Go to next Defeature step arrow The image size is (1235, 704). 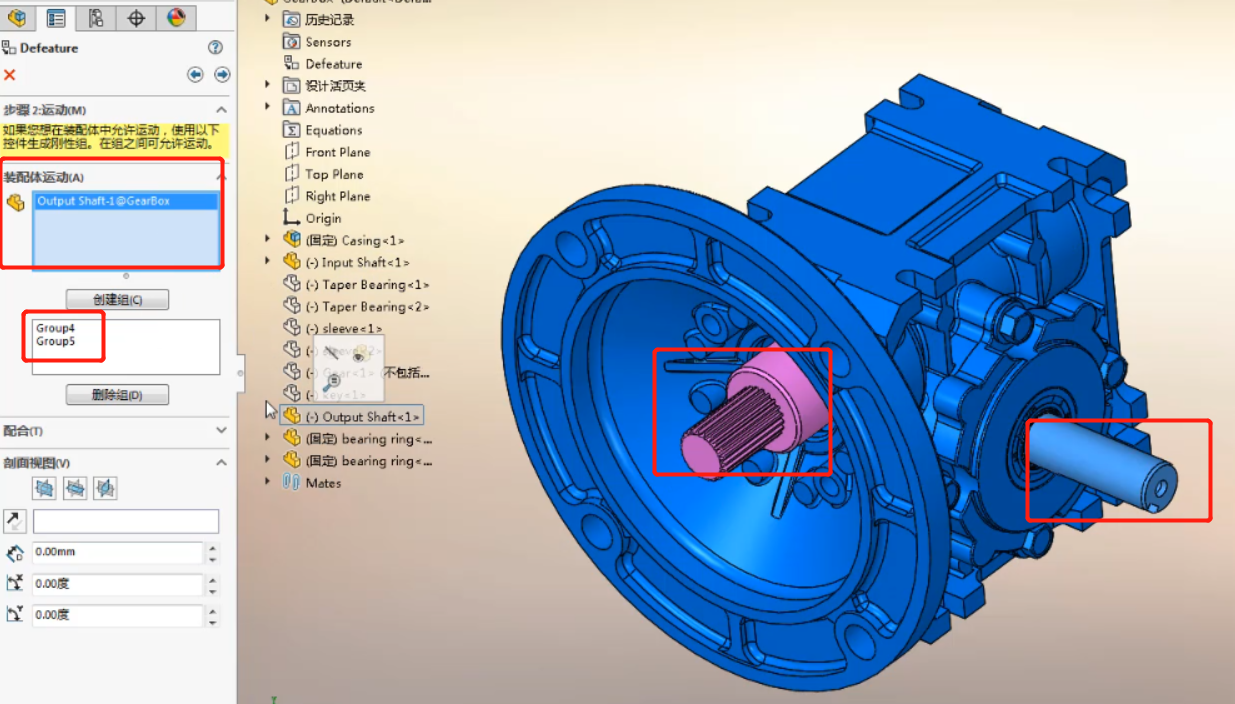(x=222, y=75)
